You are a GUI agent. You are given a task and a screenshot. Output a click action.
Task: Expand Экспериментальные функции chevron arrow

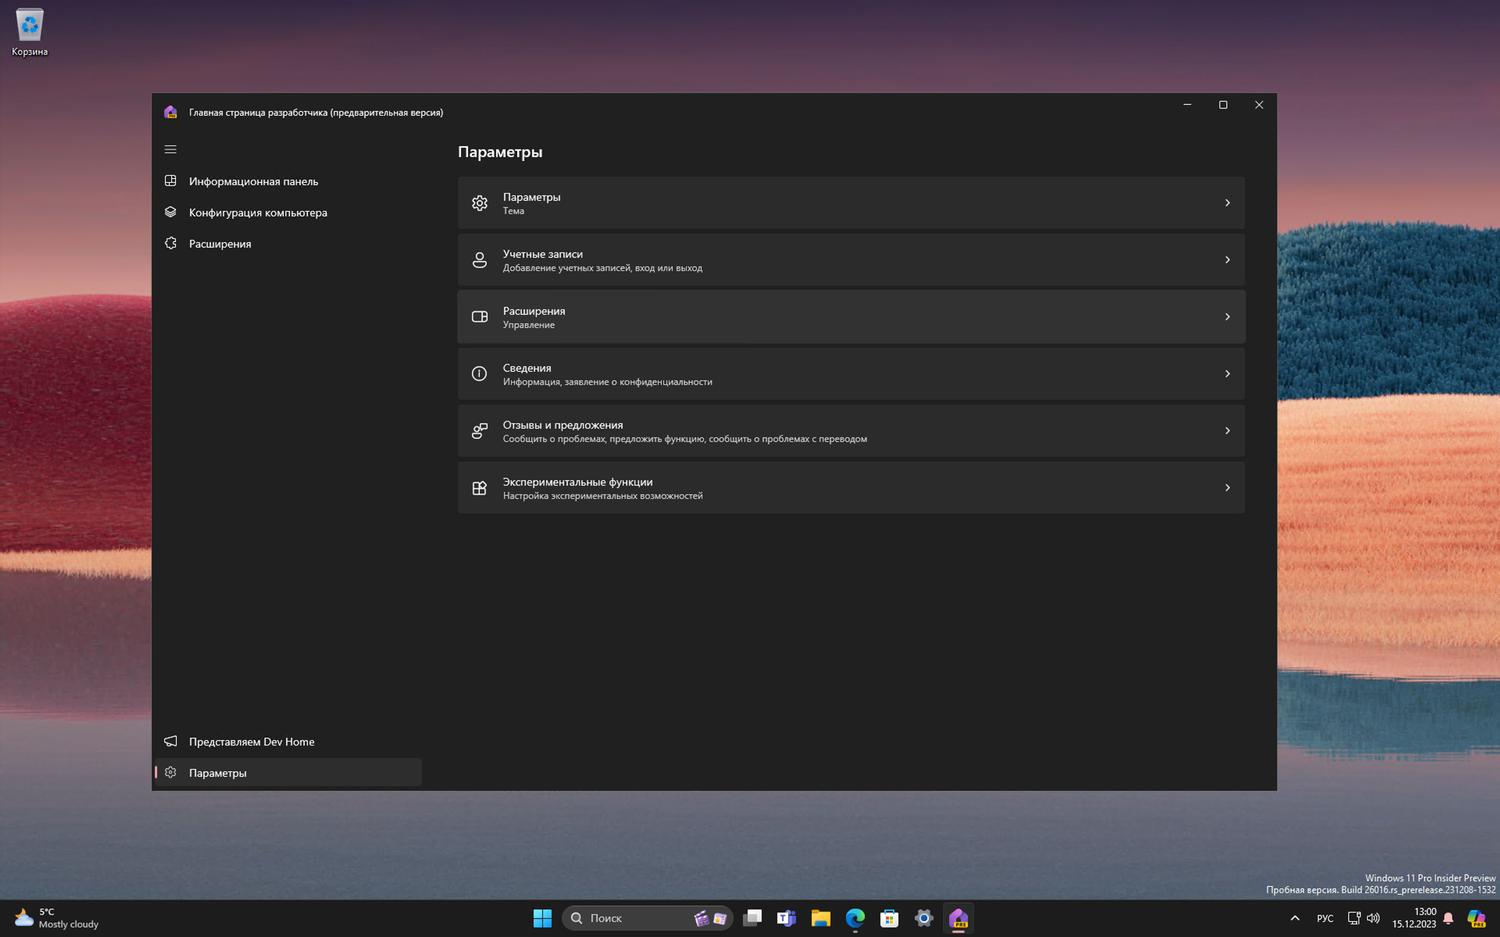[1227, 488]
